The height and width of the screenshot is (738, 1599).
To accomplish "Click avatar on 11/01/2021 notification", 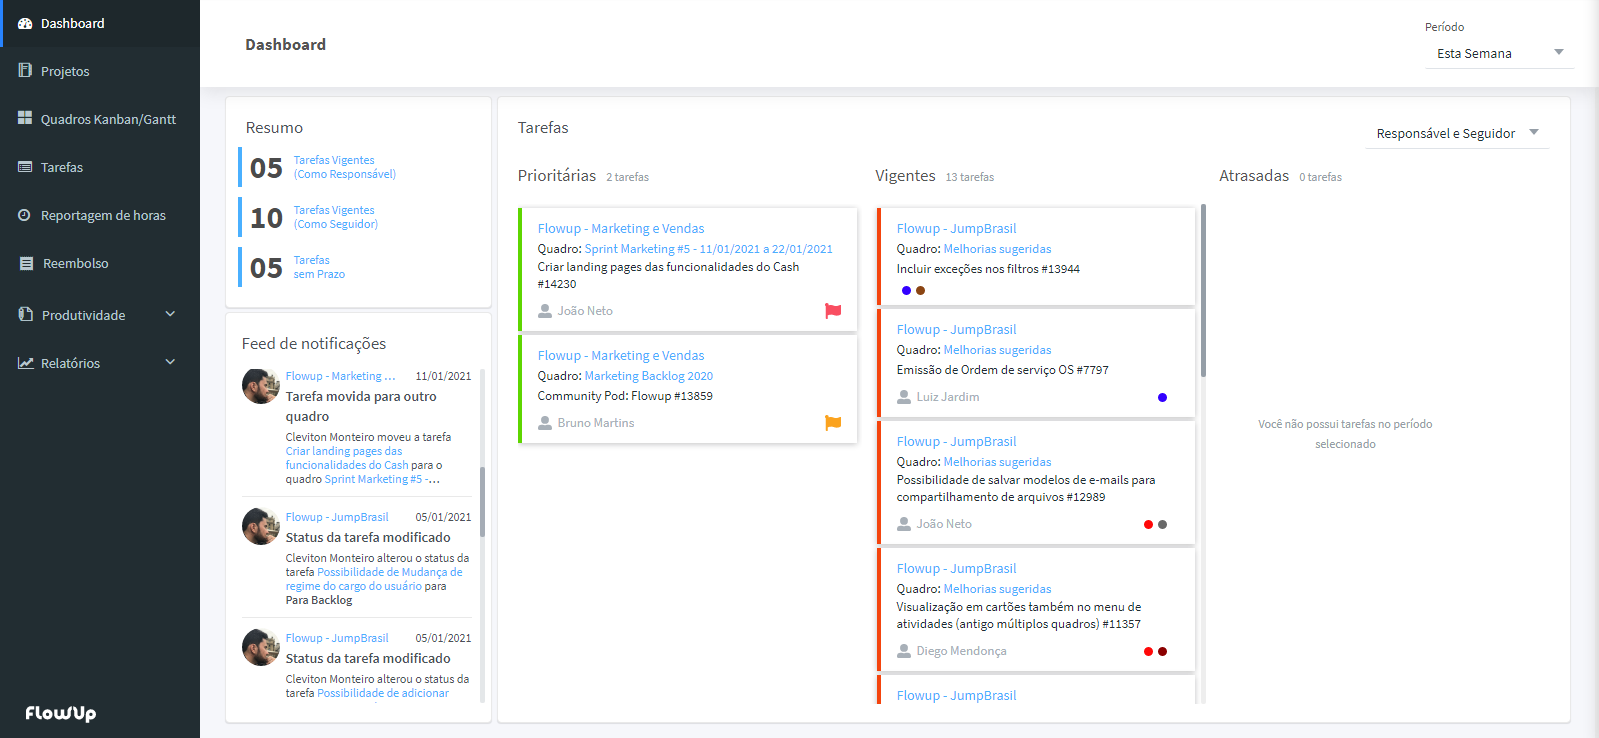I will [x=261, y=386].
